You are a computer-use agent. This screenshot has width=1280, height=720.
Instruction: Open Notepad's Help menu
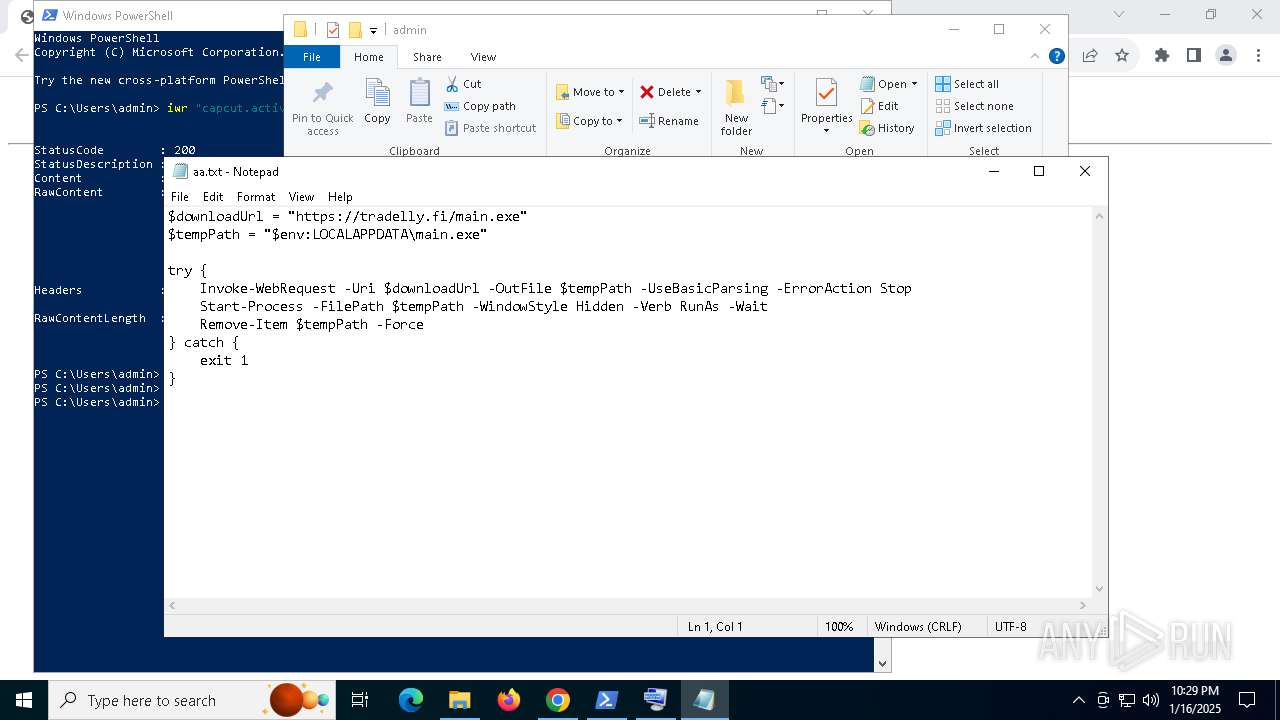[340, 197]
